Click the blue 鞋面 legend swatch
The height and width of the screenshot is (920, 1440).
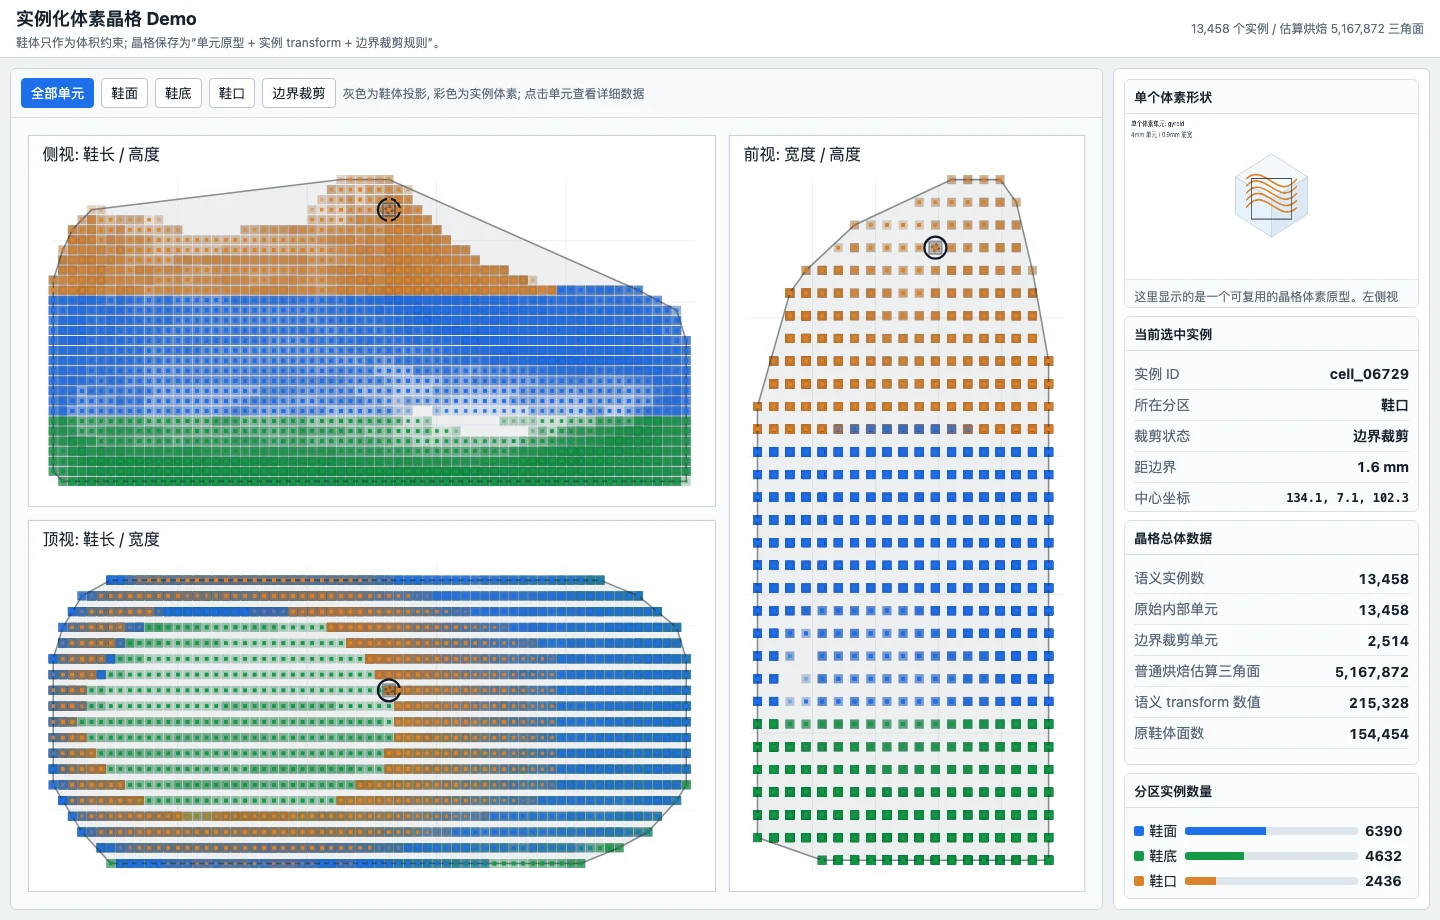[1139, 831]
